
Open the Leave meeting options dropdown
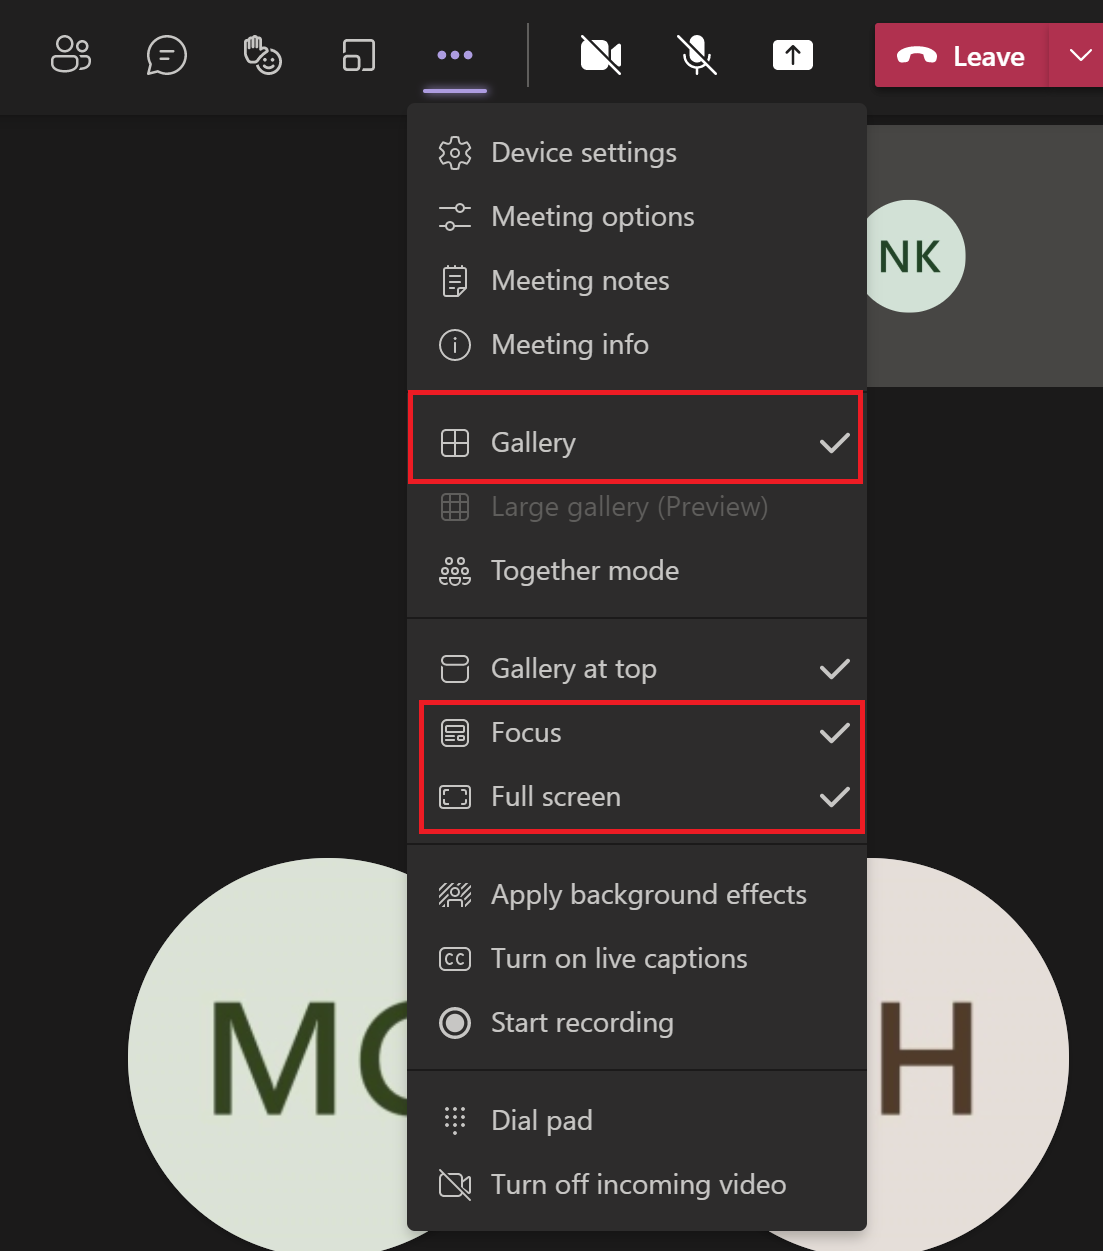1082,56
